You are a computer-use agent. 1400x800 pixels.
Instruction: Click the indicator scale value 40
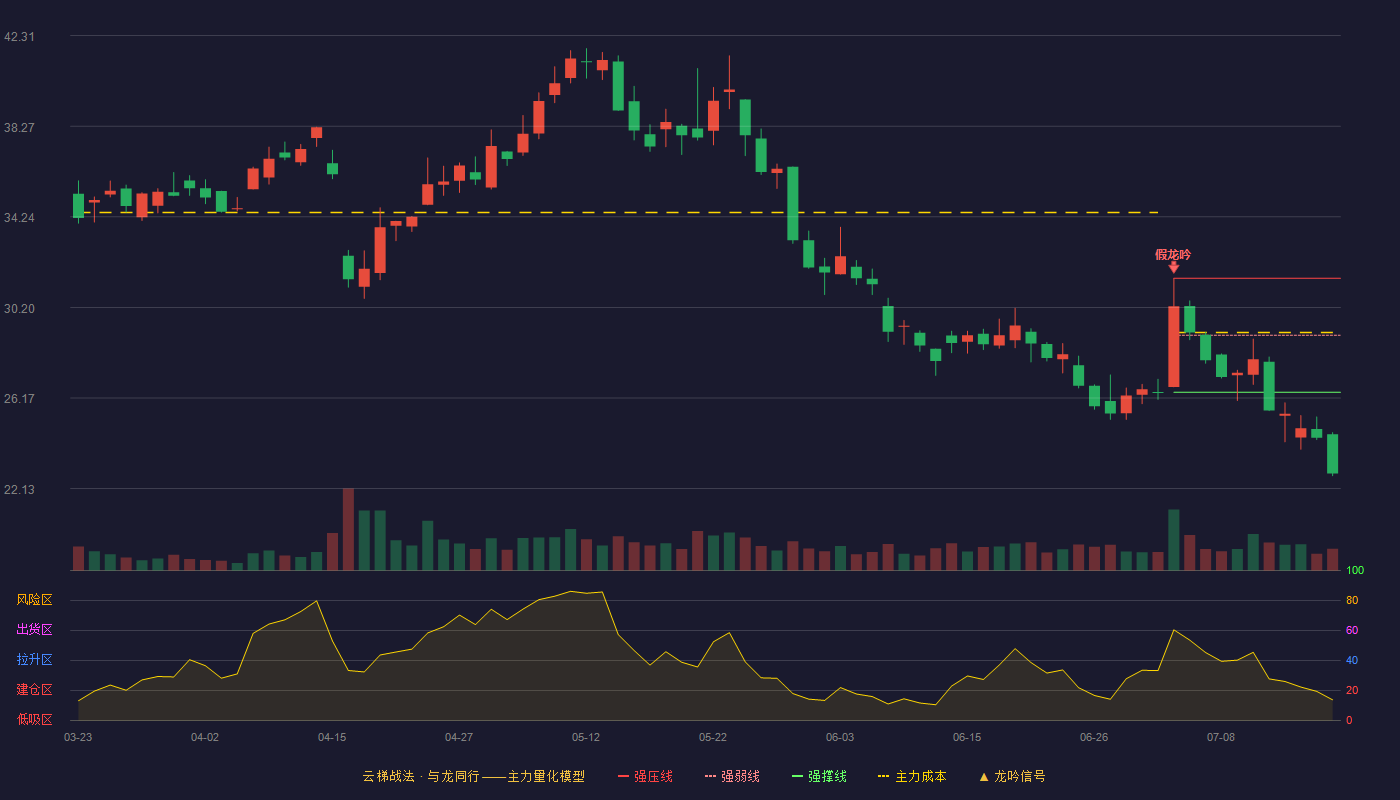click(x=1352, y=660)
